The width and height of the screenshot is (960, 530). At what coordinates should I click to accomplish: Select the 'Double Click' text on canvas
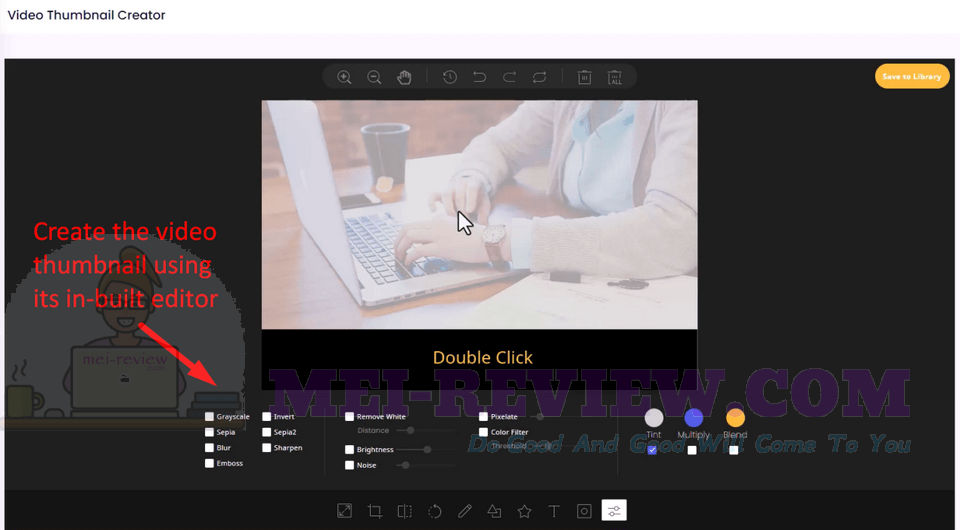click(x=482, y=357)
